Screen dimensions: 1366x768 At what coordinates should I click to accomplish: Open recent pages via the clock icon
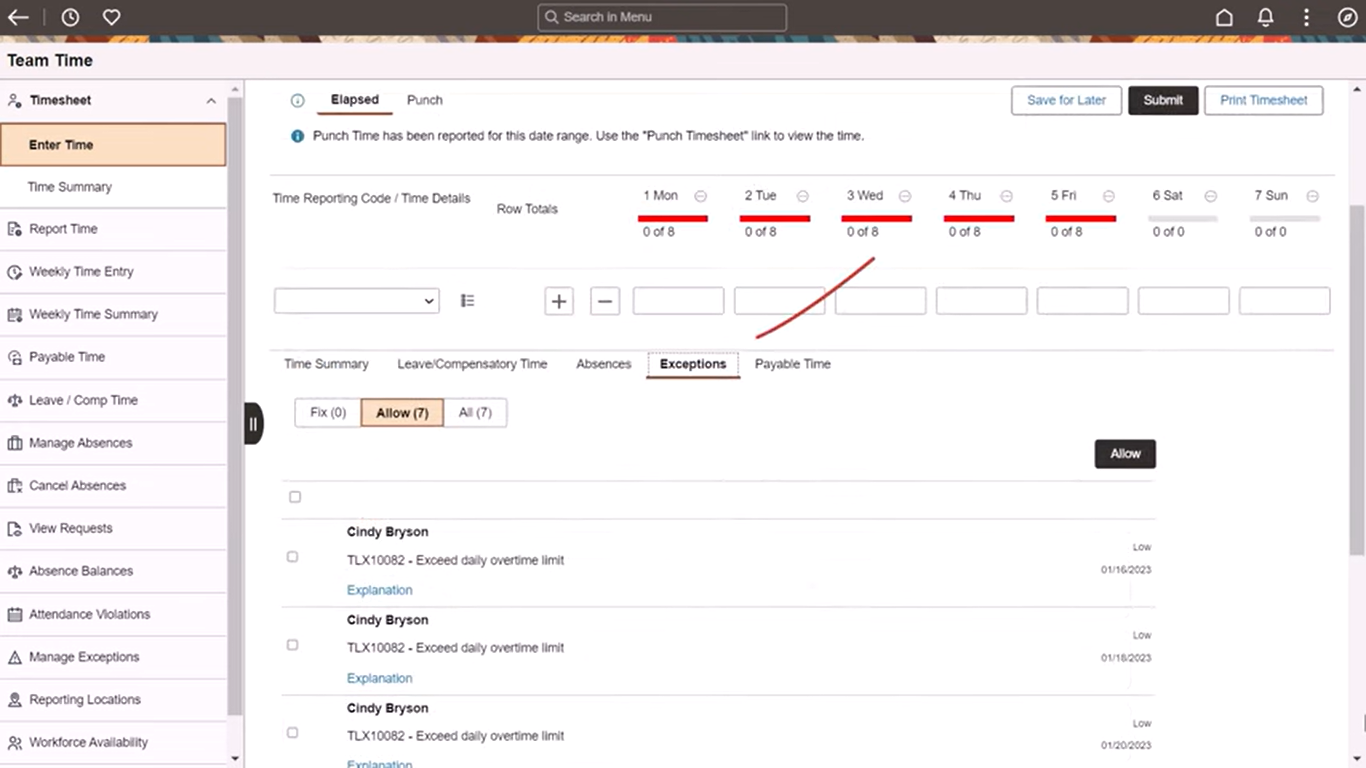(68, 17)
